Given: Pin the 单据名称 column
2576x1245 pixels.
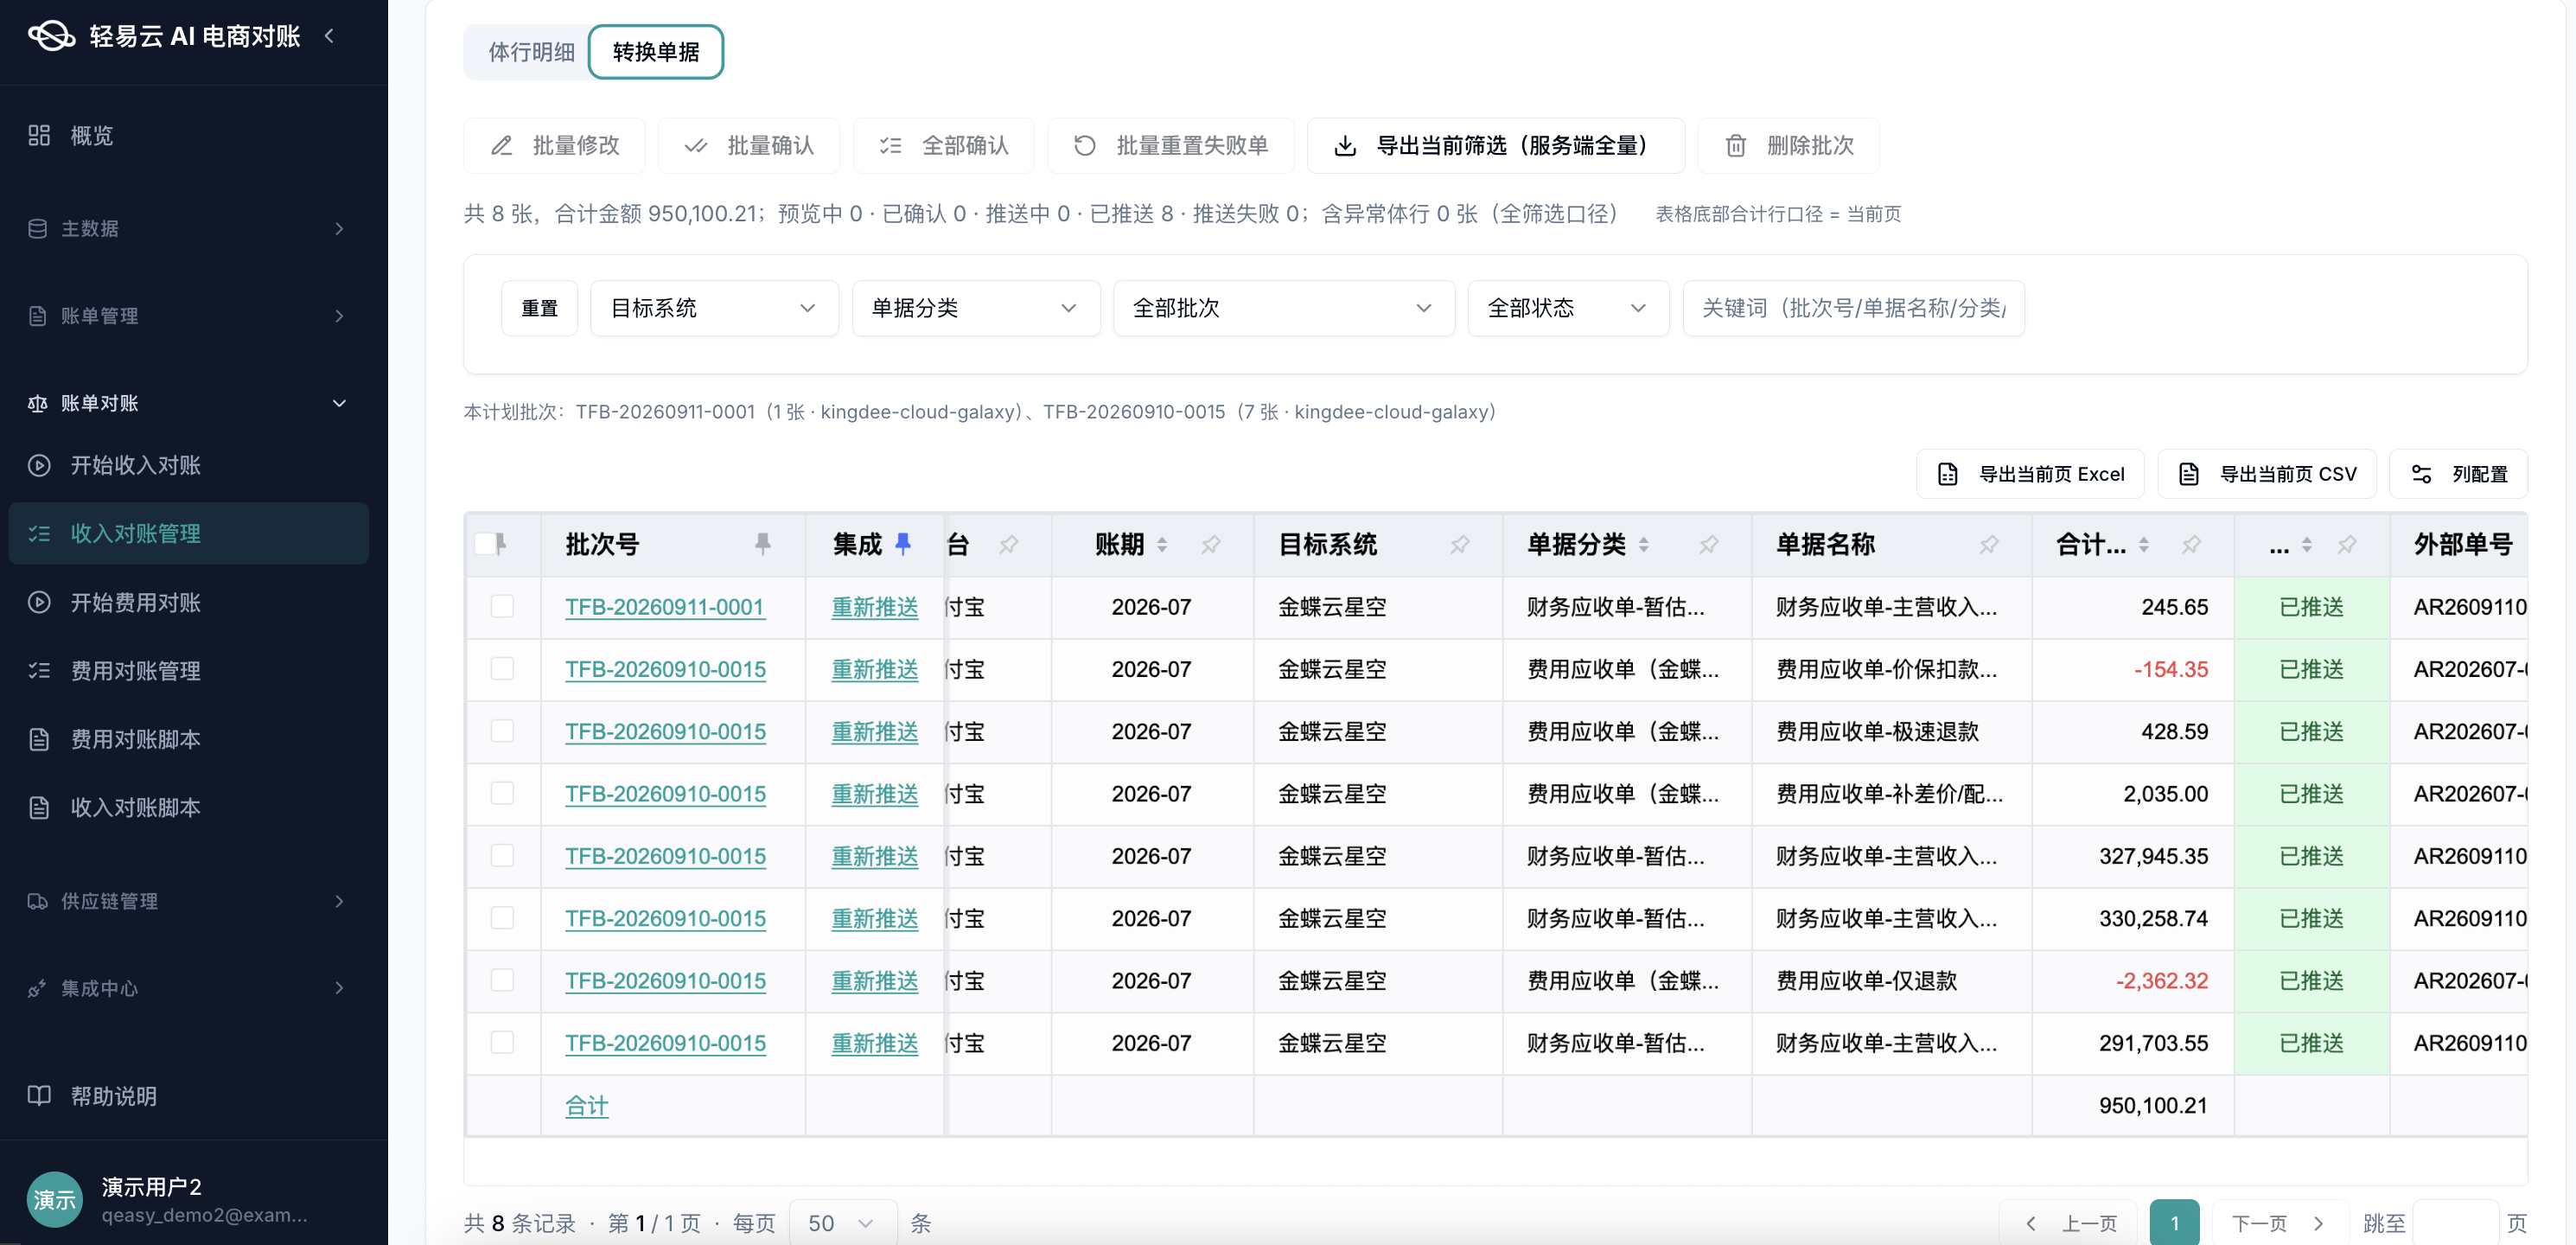Looking at the screenshot, I should click(1989, 544).
